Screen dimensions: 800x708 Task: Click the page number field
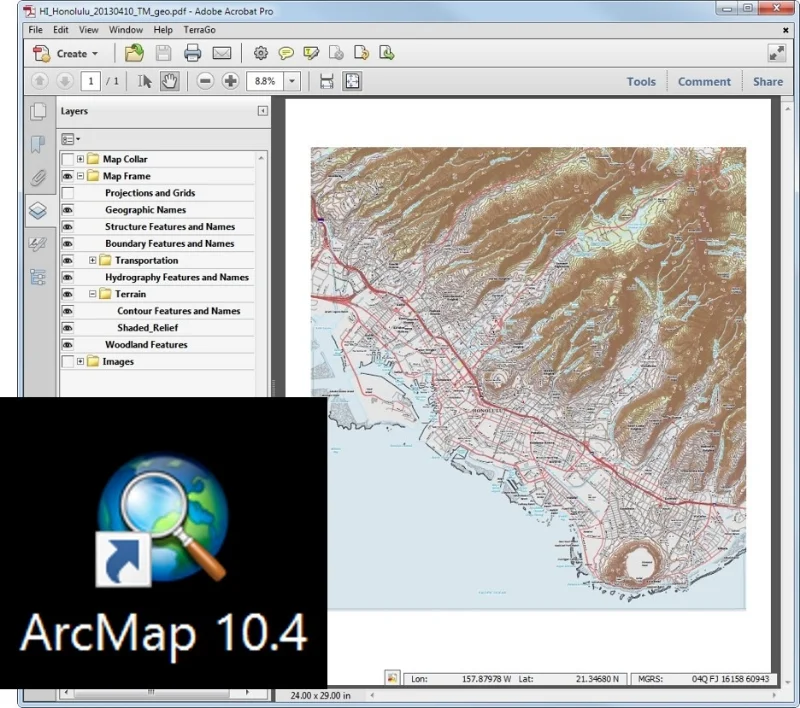tap(91, 81)
